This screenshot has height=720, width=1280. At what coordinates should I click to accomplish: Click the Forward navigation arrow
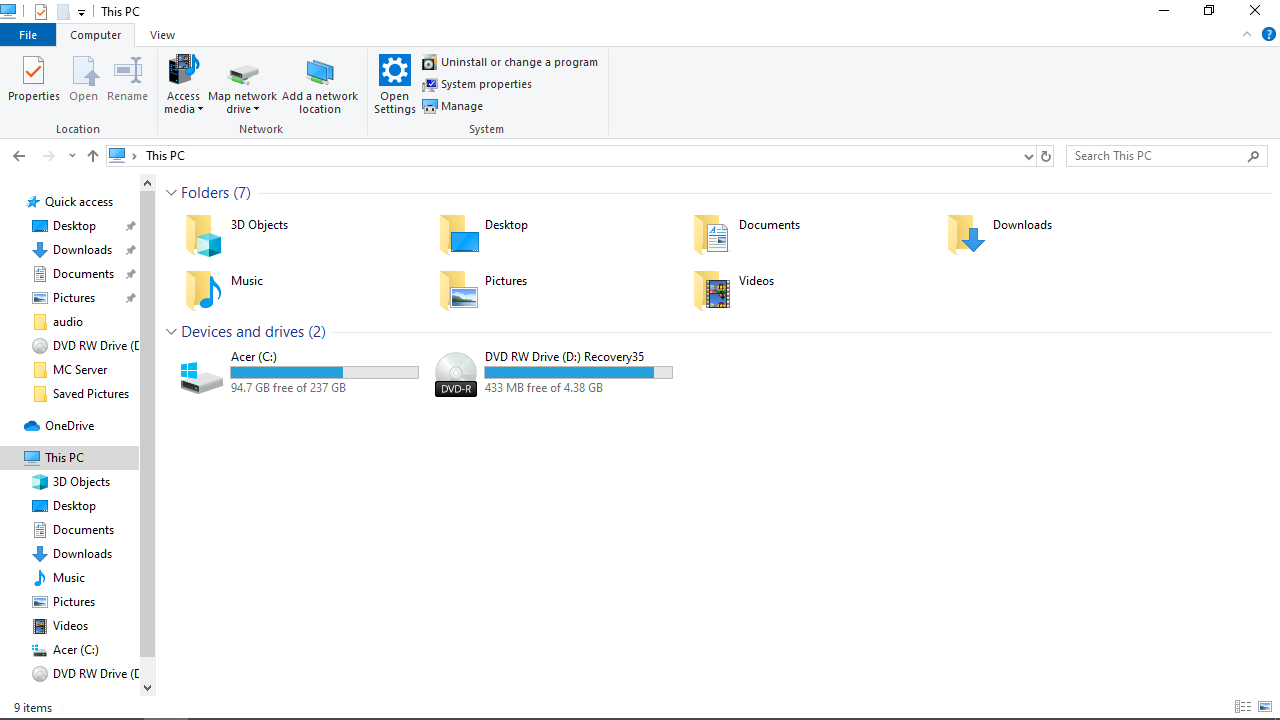pyautogui.click(x=48, y=156)
